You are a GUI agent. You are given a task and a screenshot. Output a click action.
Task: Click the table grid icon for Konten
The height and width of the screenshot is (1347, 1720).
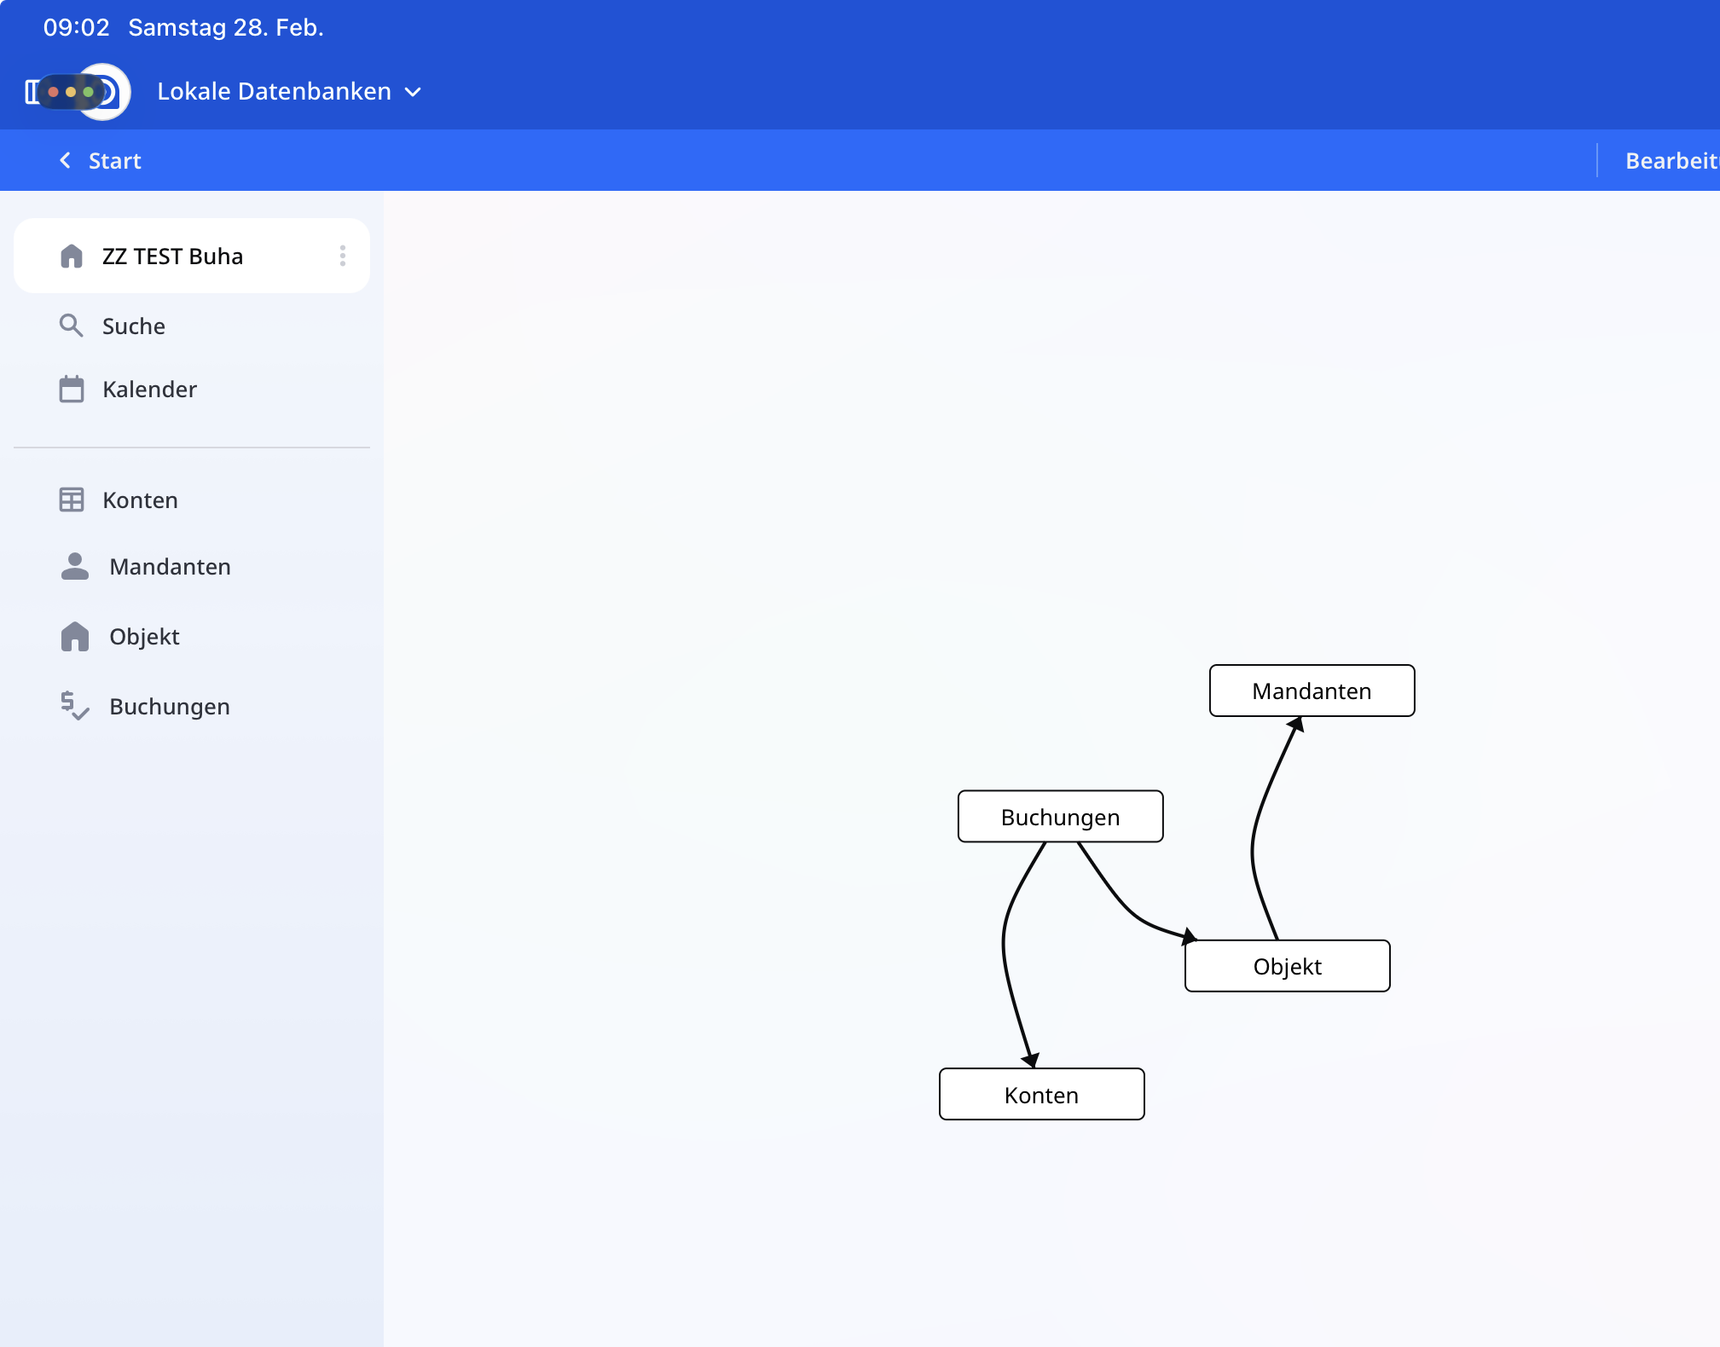(x=71, y=500)
